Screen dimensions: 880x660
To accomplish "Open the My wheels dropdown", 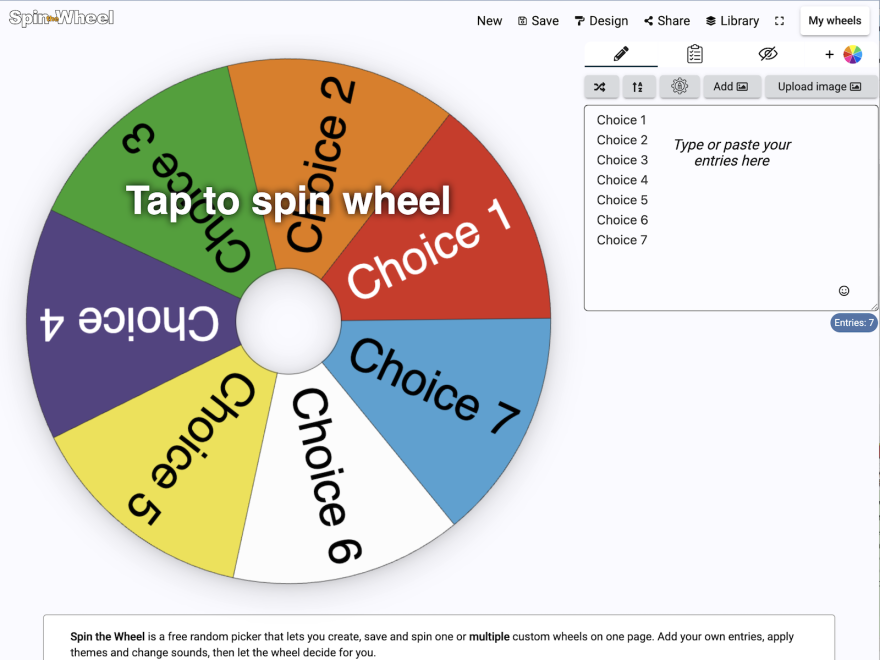I will (x=835, y=21).
